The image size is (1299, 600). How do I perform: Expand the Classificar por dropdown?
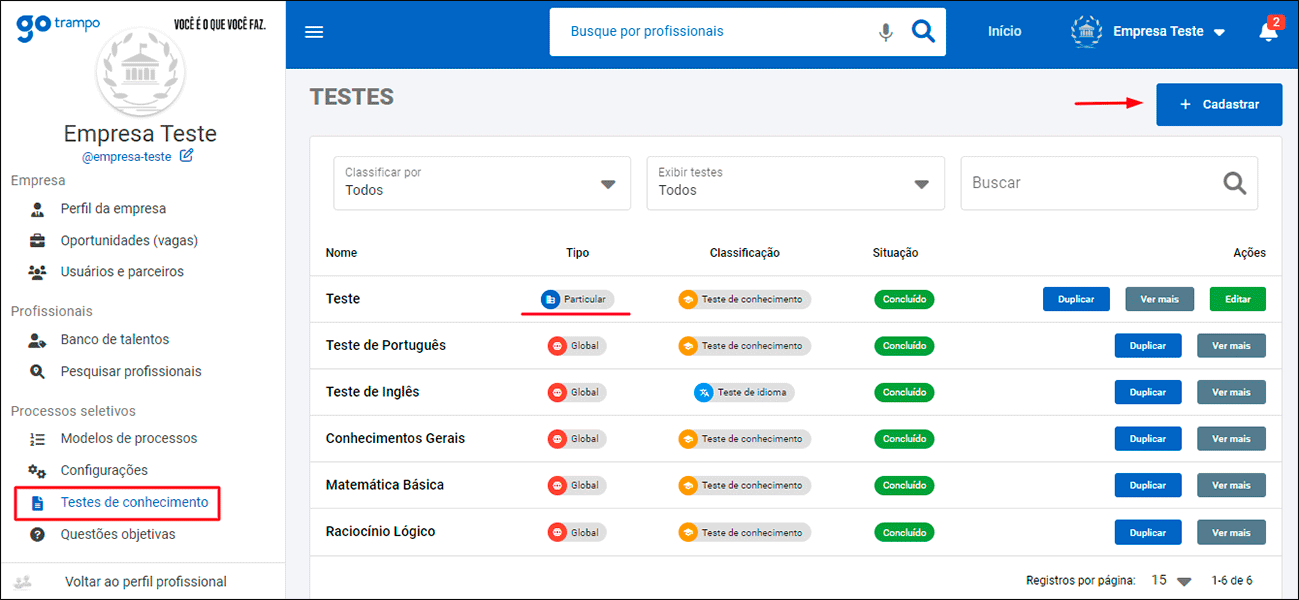click(481, 183)
